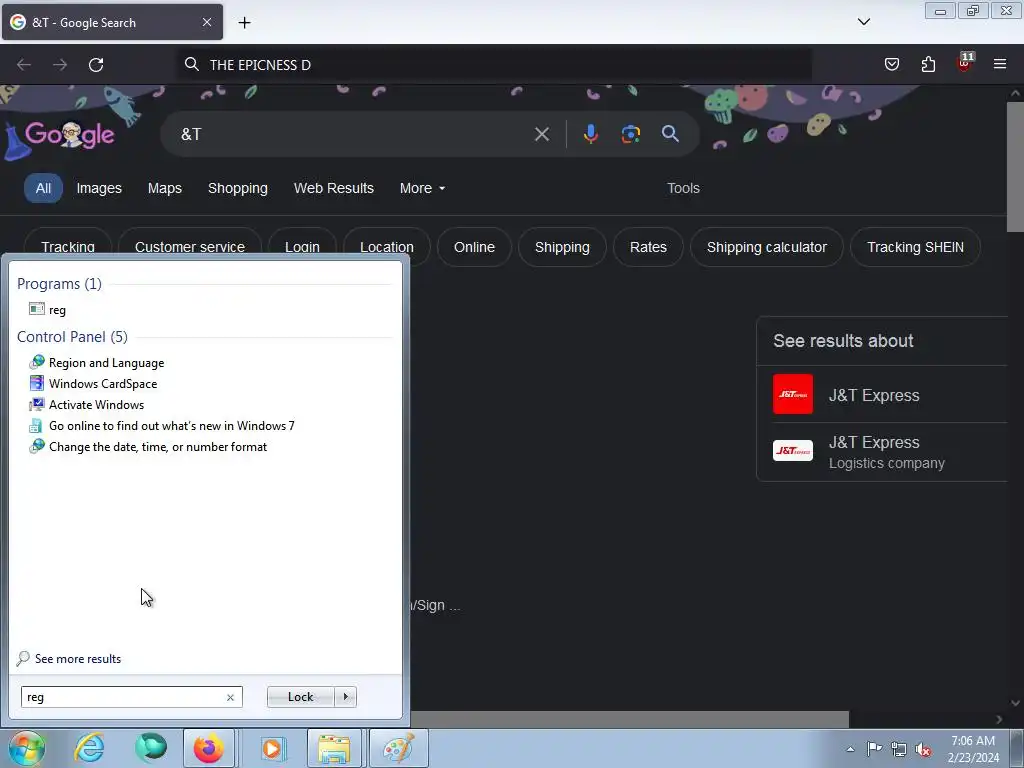Open J&T Express Logistics company result
1024x768 pixels.
[886, 452]
